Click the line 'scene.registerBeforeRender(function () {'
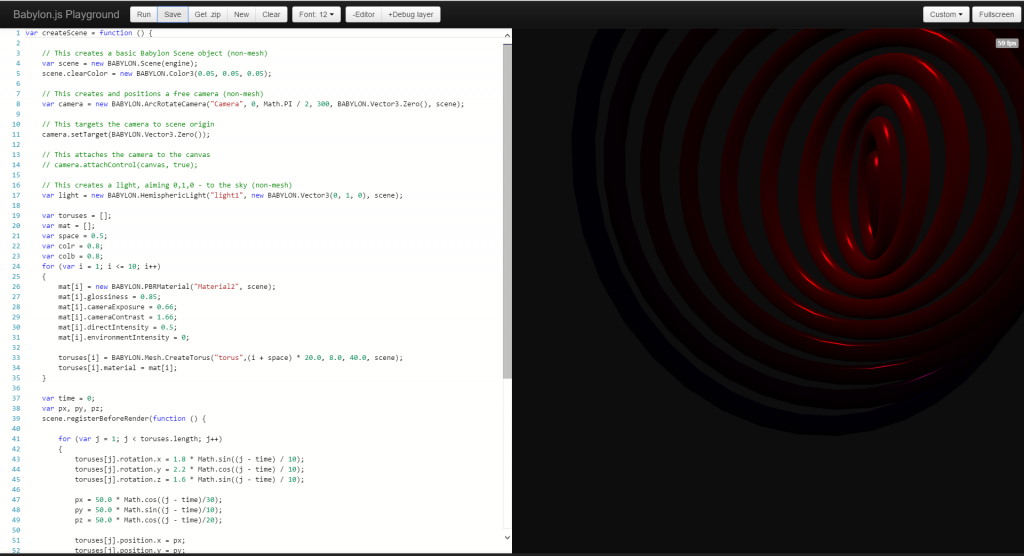Screen dimensions: 1024x556 tap(124, 419)
